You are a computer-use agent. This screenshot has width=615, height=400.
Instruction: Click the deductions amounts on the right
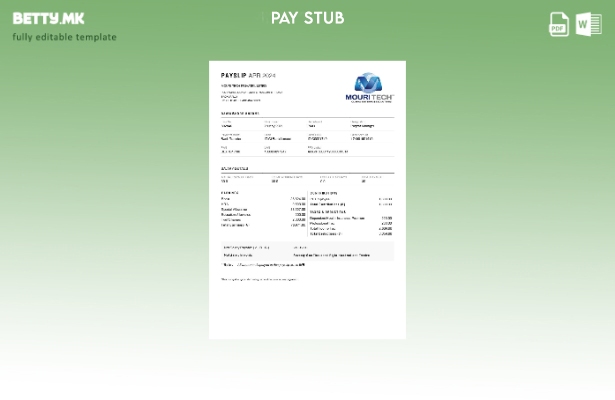click(385, 216)
